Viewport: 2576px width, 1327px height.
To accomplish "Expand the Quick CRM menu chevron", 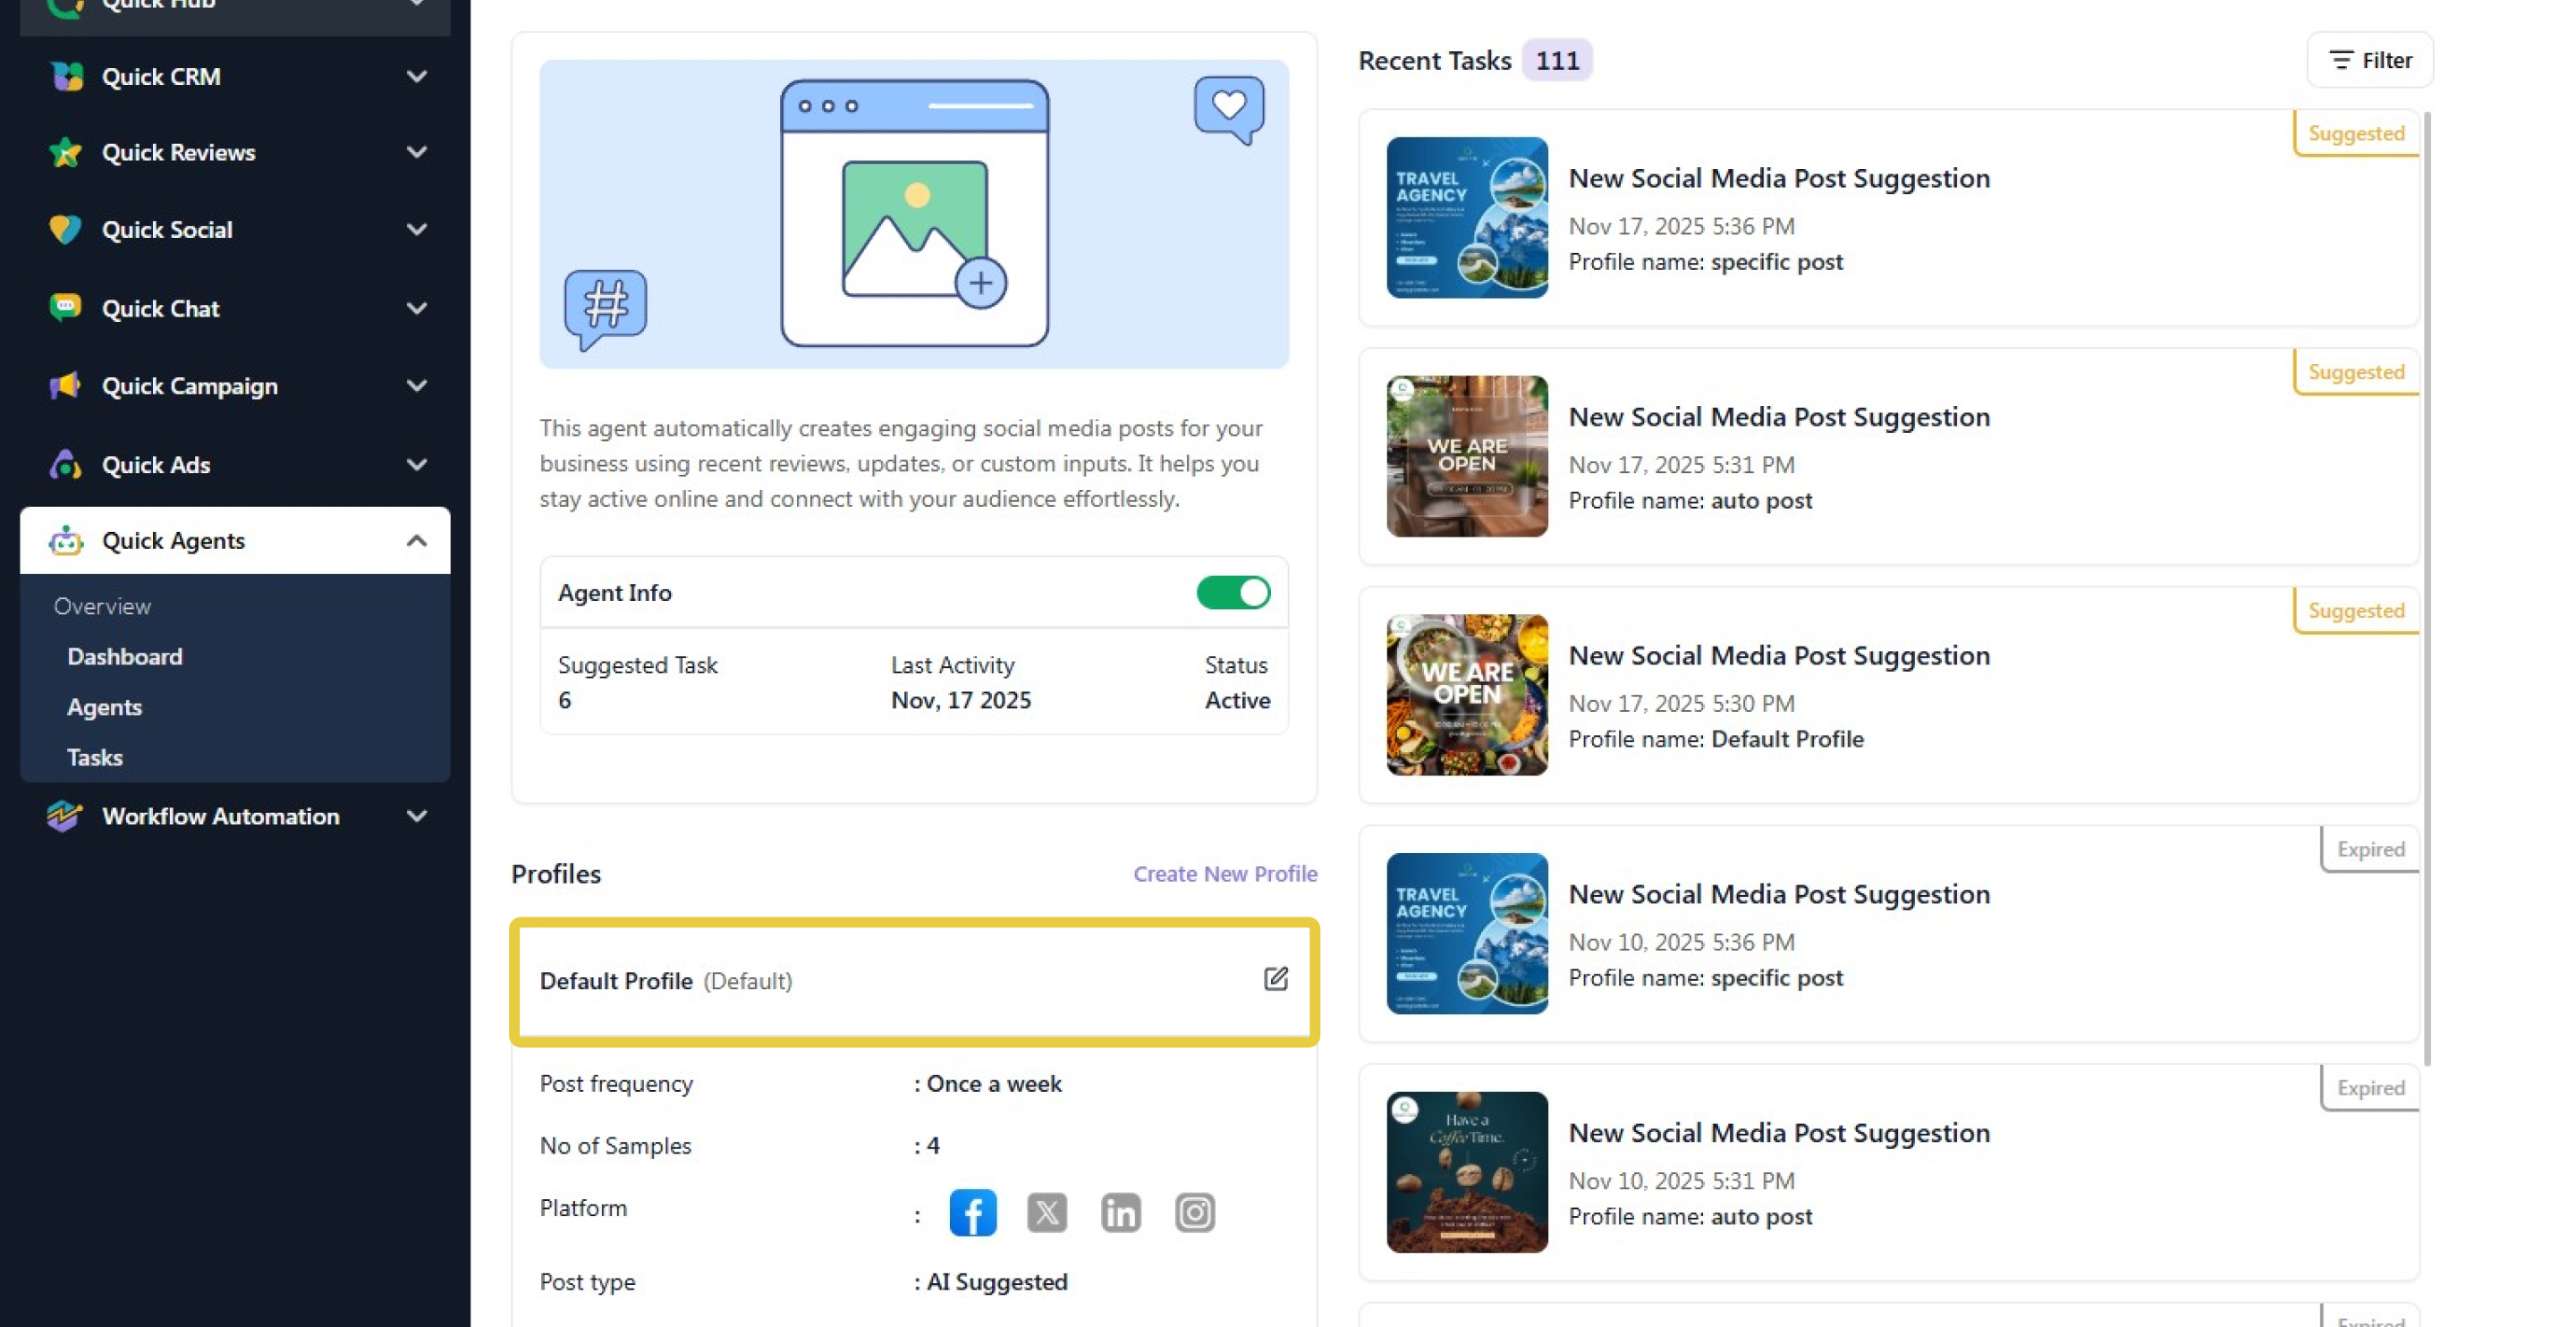I will (417, 76).
